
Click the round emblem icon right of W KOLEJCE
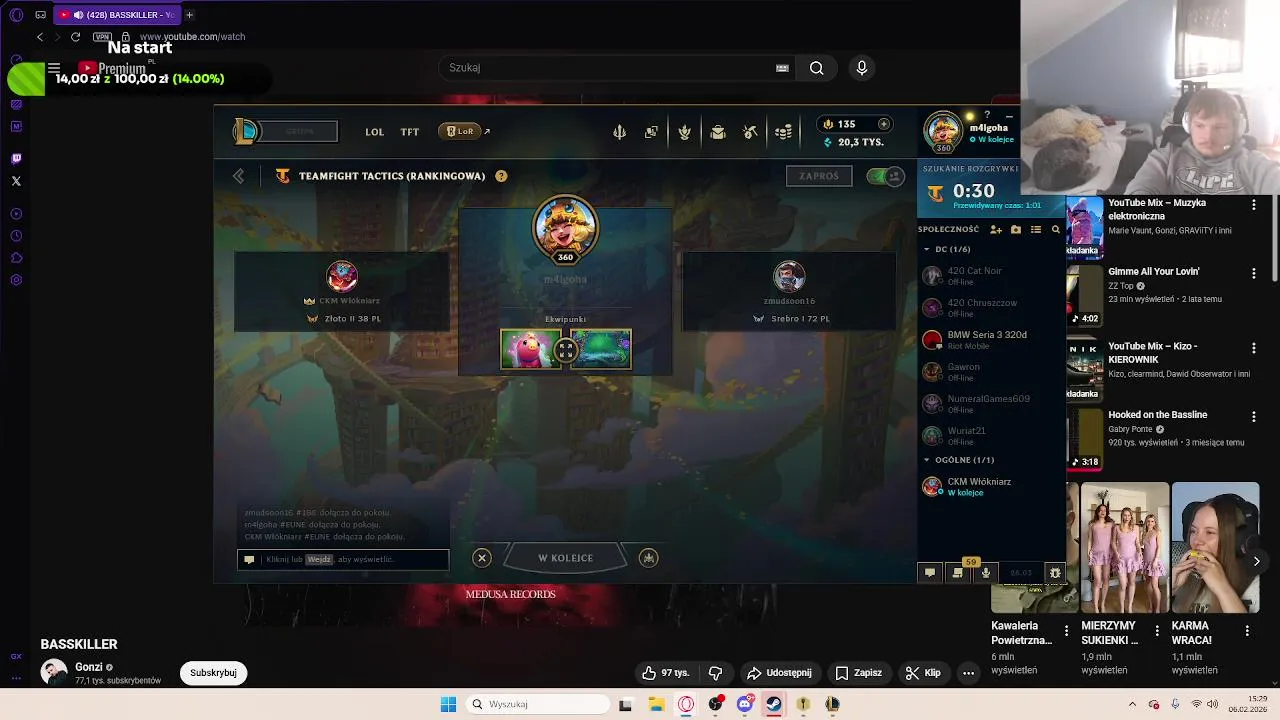coord(649,558)
